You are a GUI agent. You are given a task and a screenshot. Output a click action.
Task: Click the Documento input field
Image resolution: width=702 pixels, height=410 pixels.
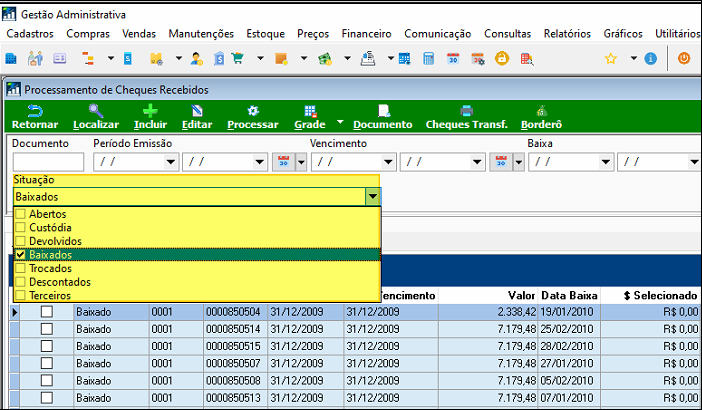coord(48,161)
